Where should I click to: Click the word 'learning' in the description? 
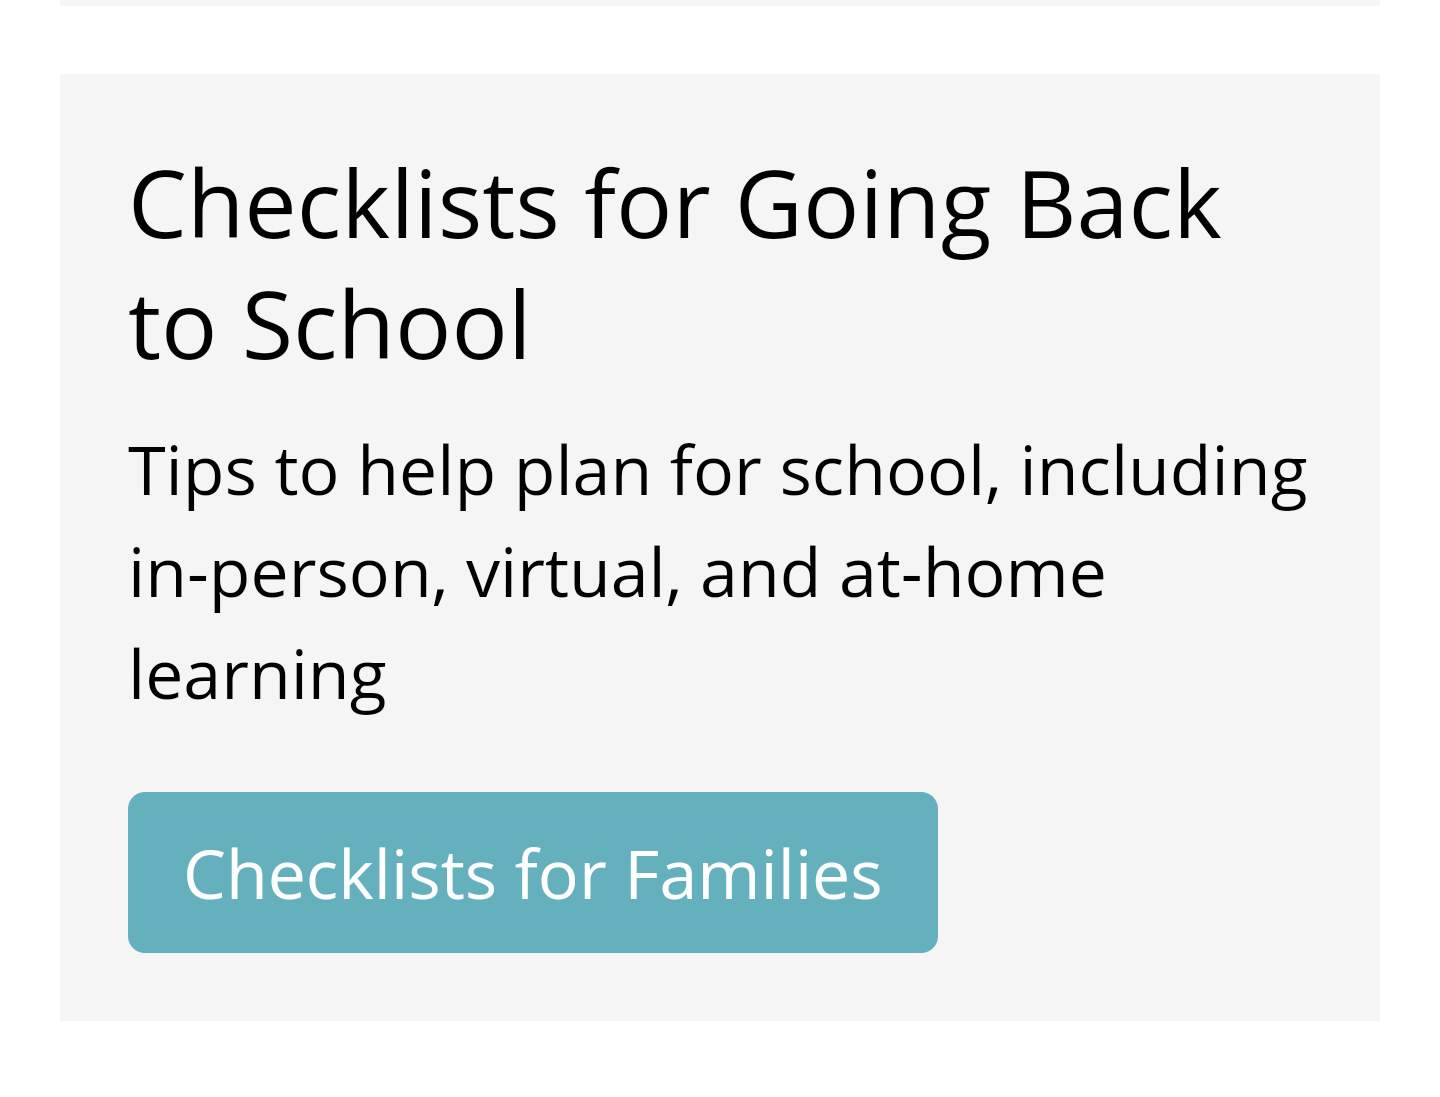click(x=257, y=677)
